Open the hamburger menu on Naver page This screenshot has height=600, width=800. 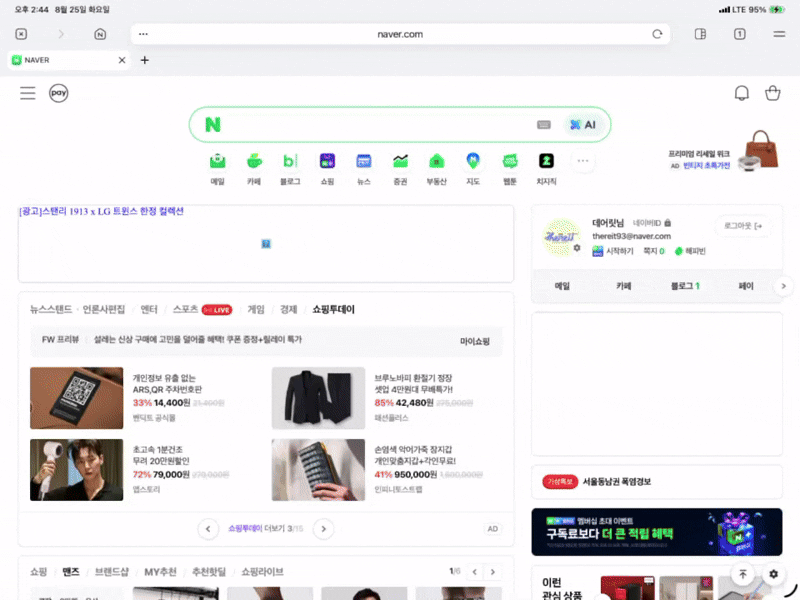28,93
